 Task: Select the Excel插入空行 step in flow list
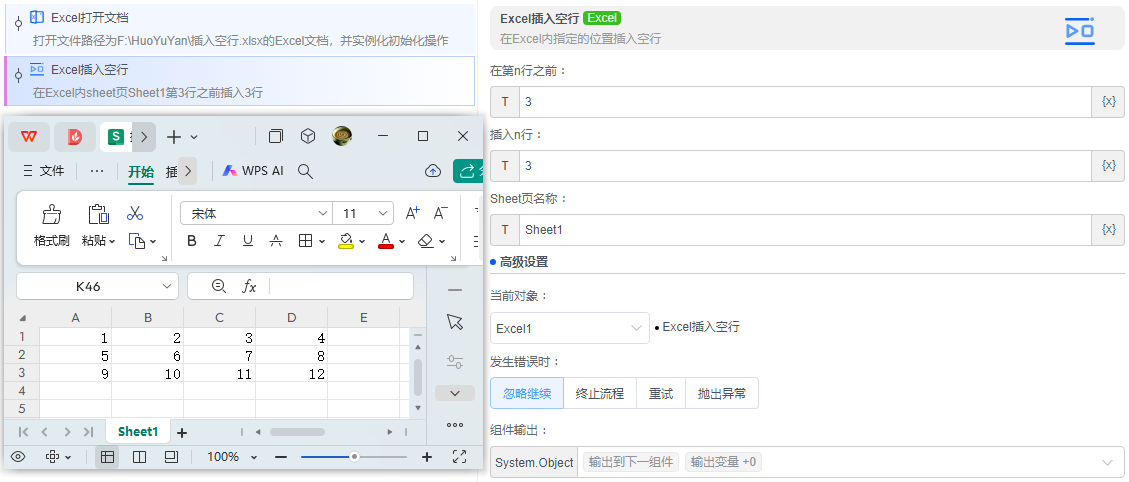239,81
